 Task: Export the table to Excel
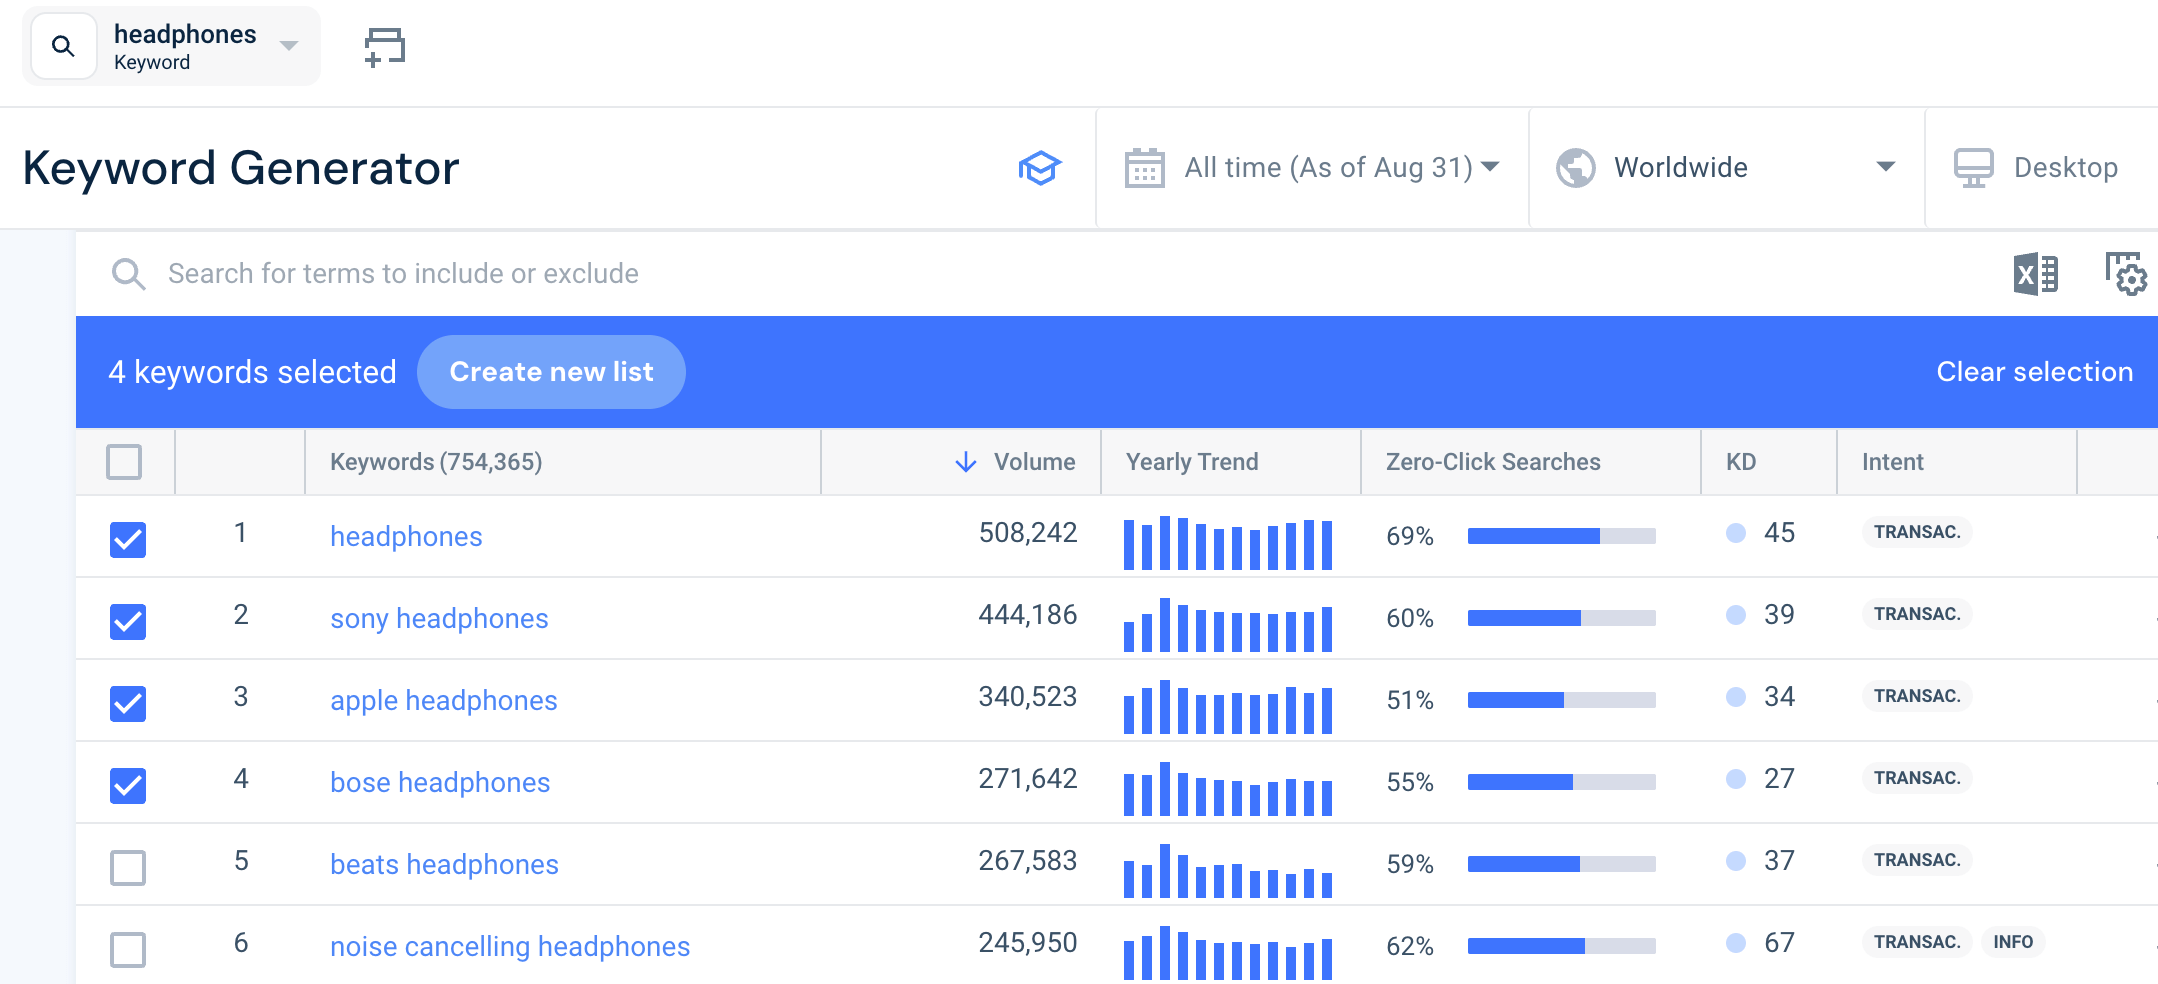(x=2035, y=273)
